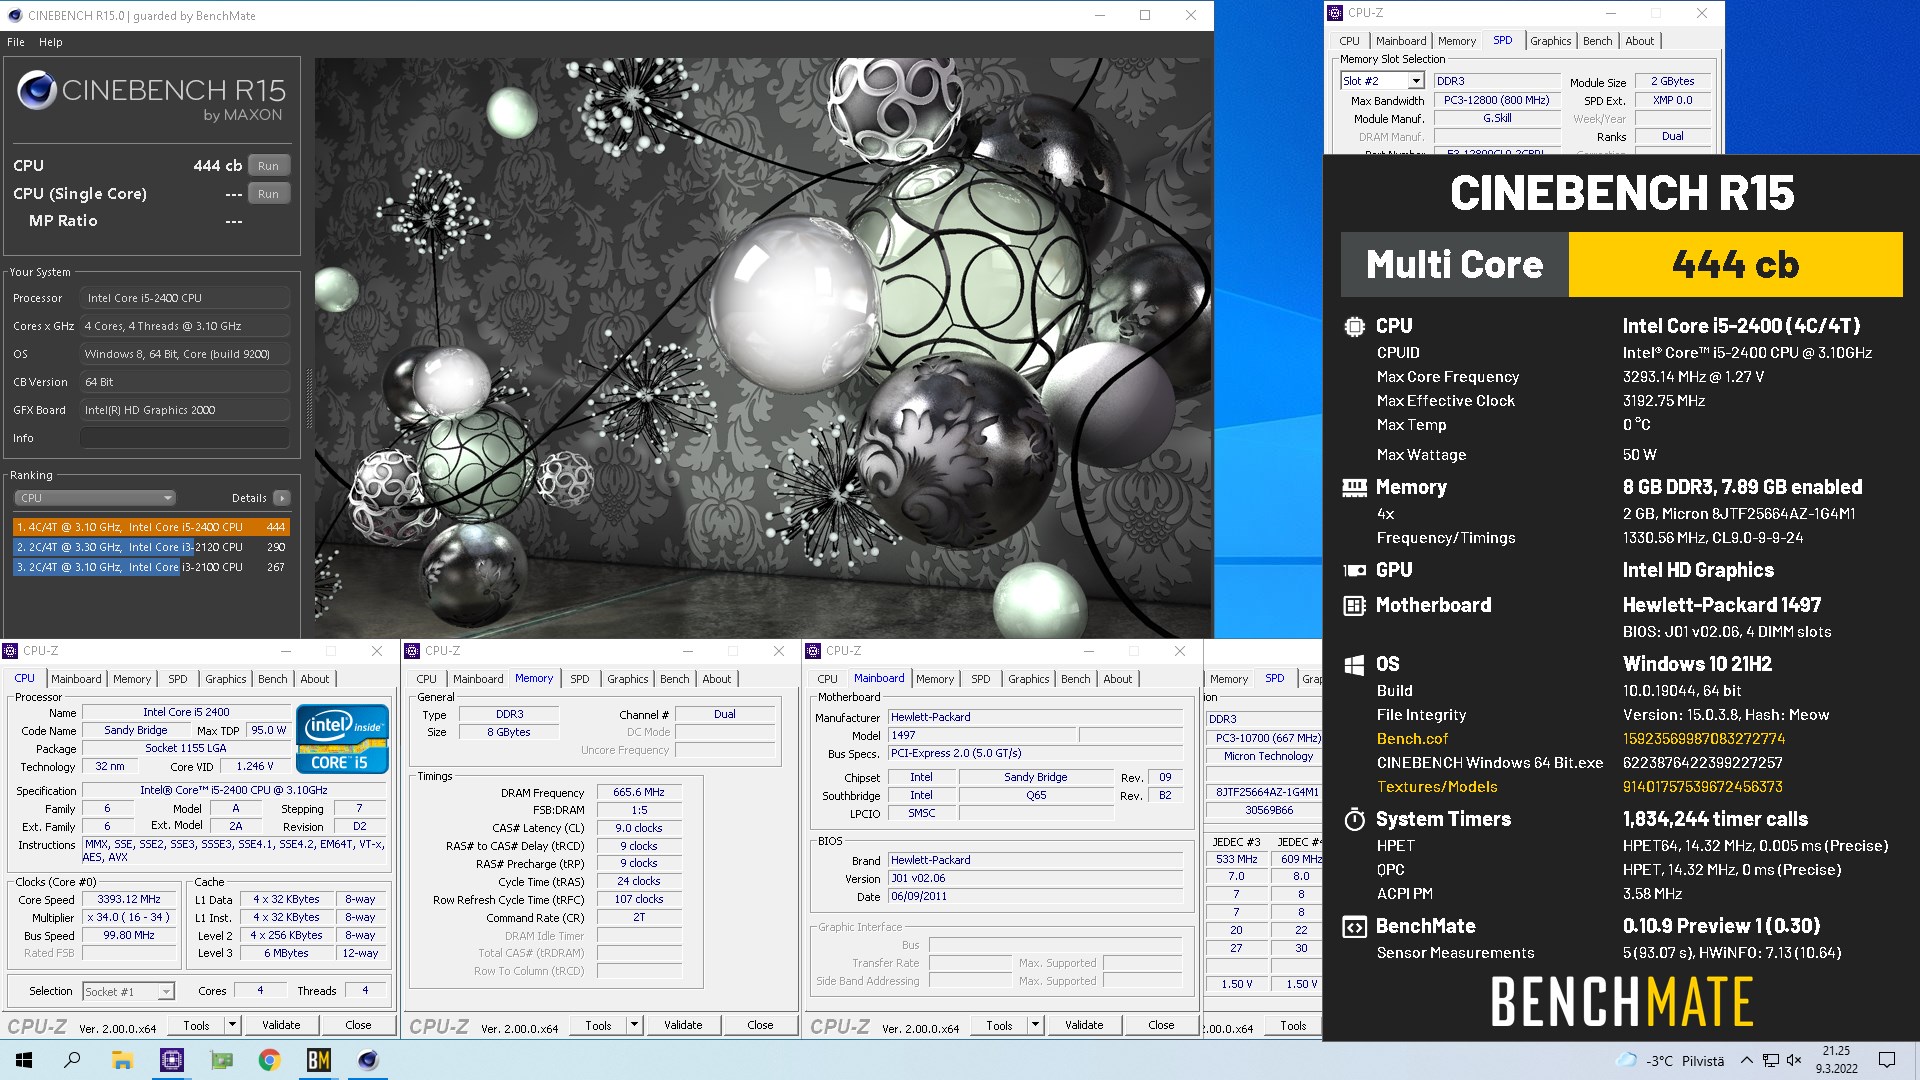The width and height of the screenshot is (1920, 1080).
Task: Click 444 cb Multi Core score
Action: coord(1735,265)
